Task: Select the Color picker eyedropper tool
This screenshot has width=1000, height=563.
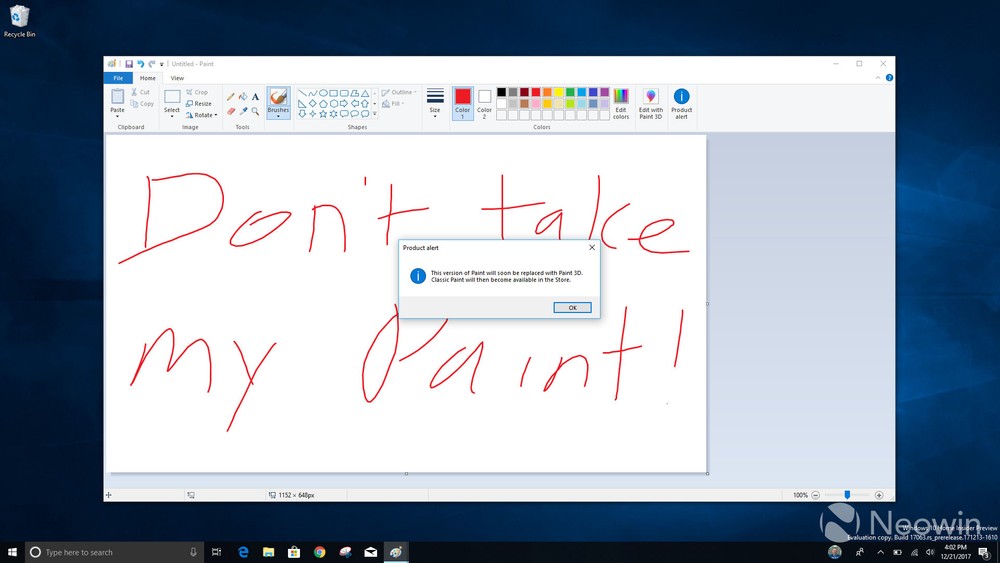Action: pyautogui.click(x=243, y=111)
